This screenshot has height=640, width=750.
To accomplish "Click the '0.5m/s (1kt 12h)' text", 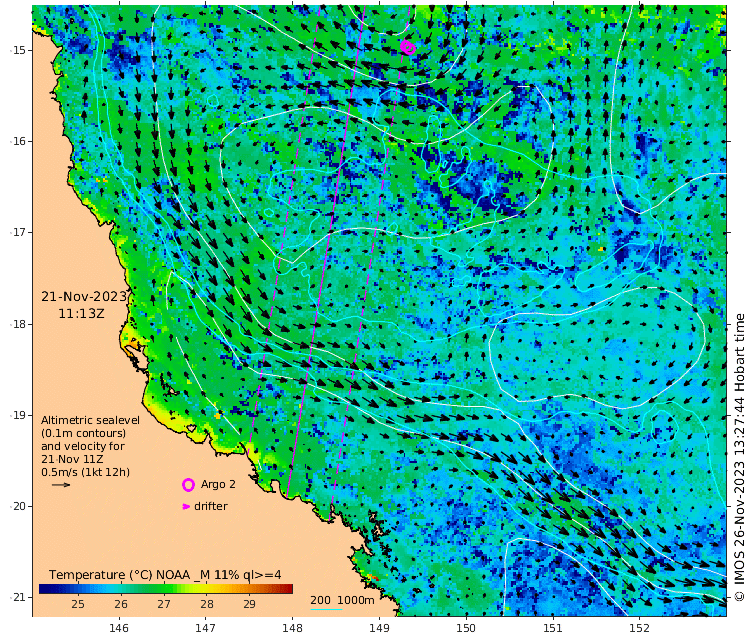I will coord(85,472).
